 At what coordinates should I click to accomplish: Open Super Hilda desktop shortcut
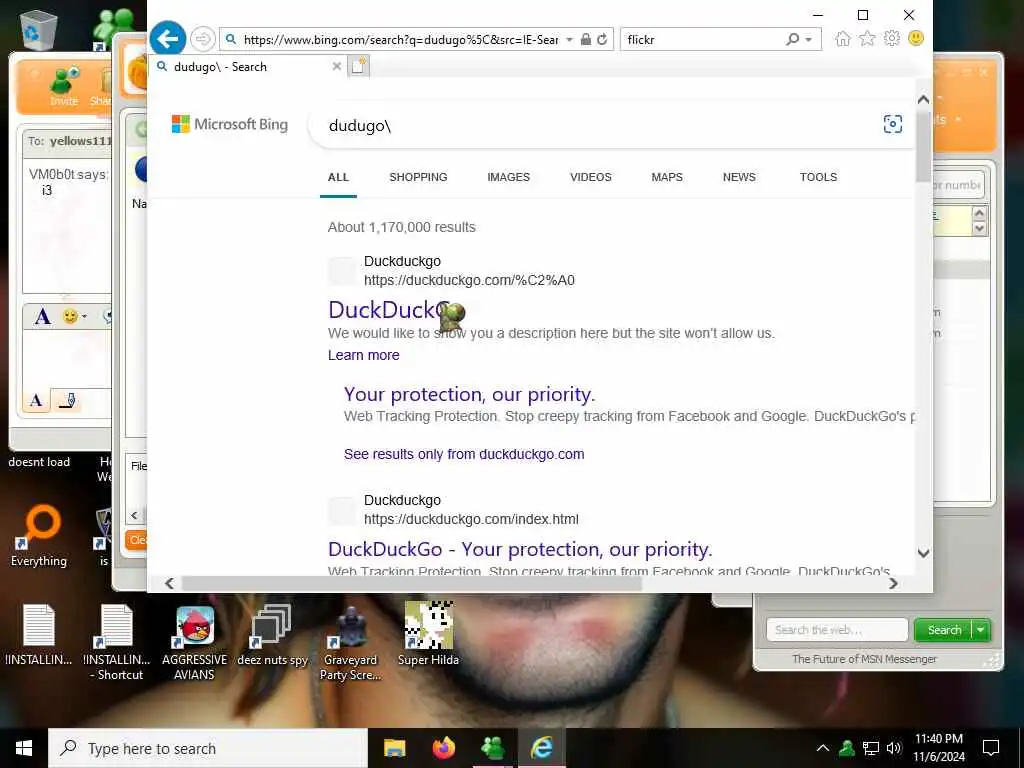428,633
